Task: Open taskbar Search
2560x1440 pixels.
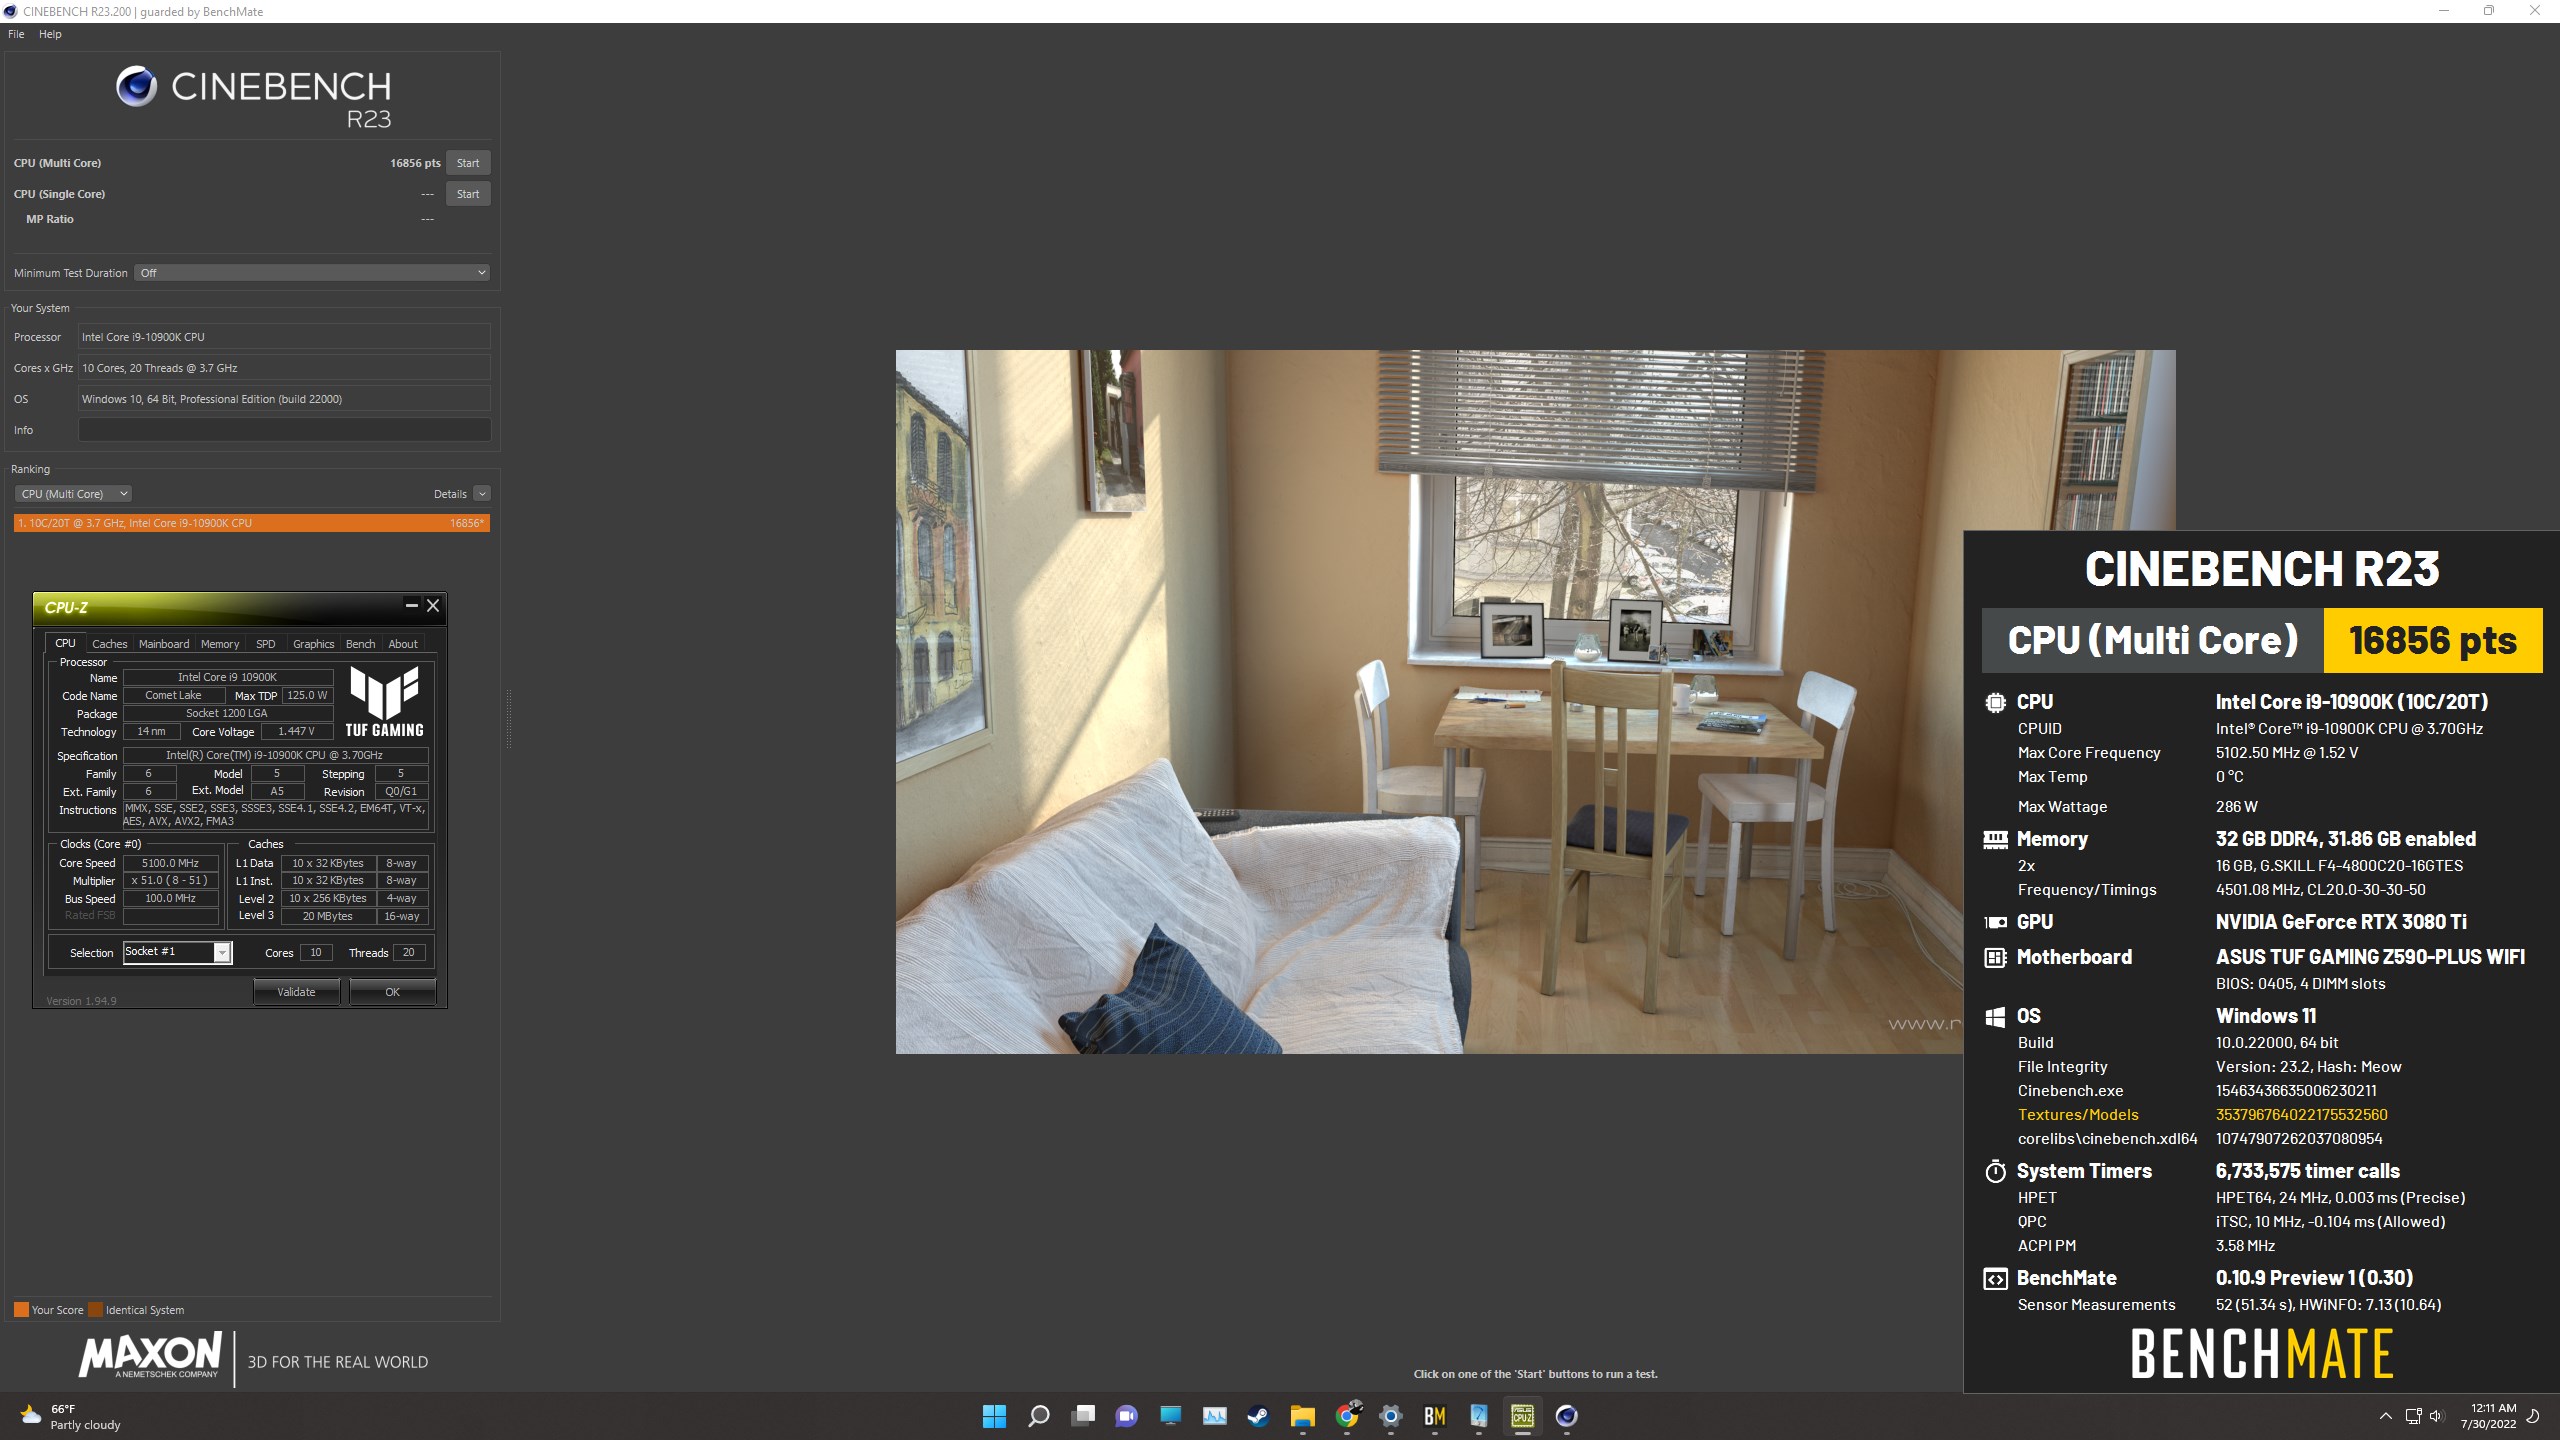Action: click(1038, 1416)
